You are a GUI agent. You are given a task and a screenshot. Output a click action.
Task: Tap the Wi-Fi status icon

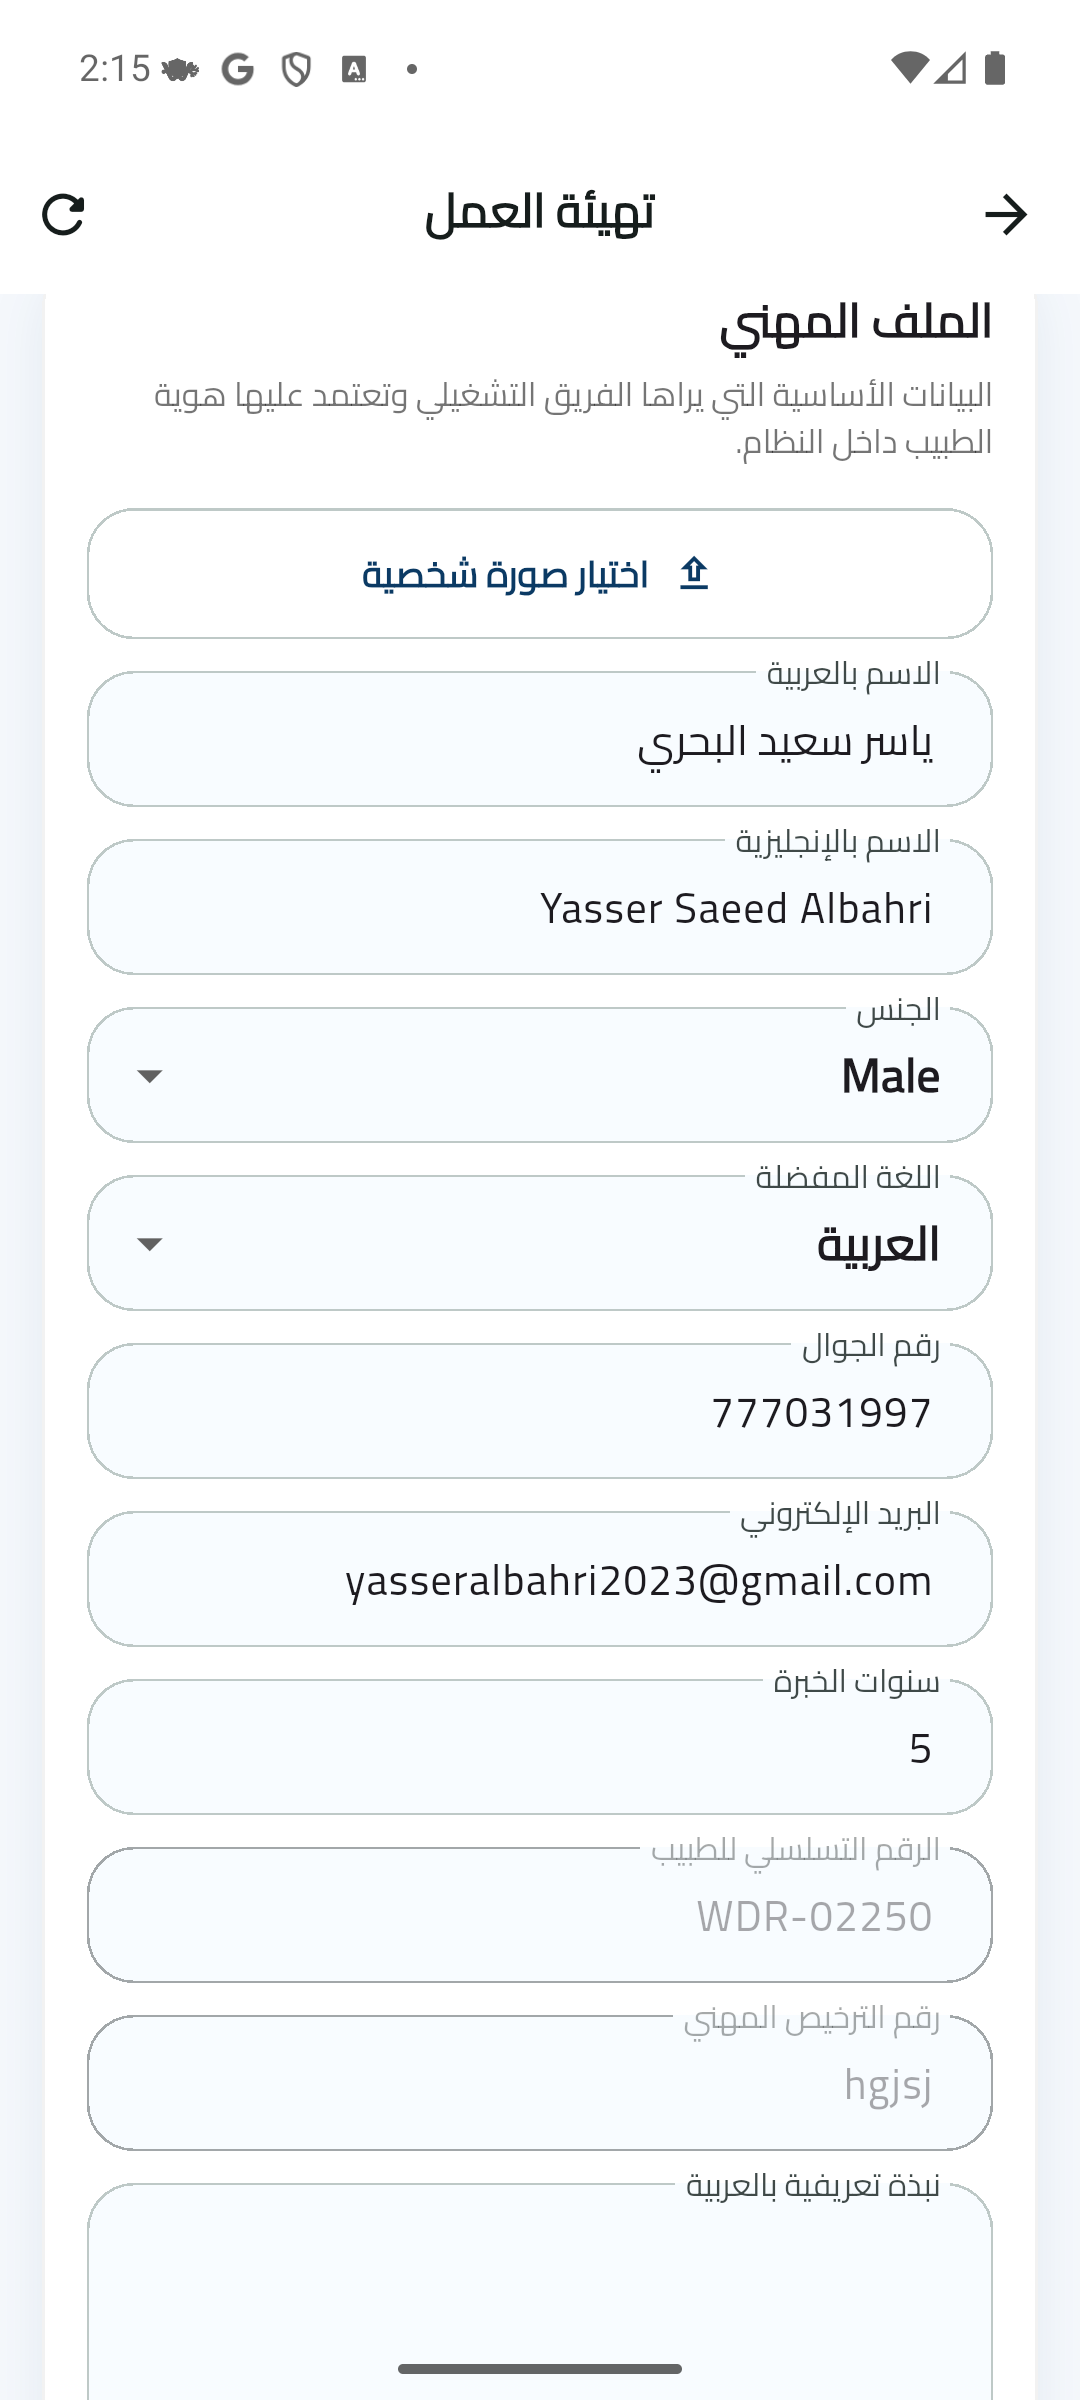(908, 68)
